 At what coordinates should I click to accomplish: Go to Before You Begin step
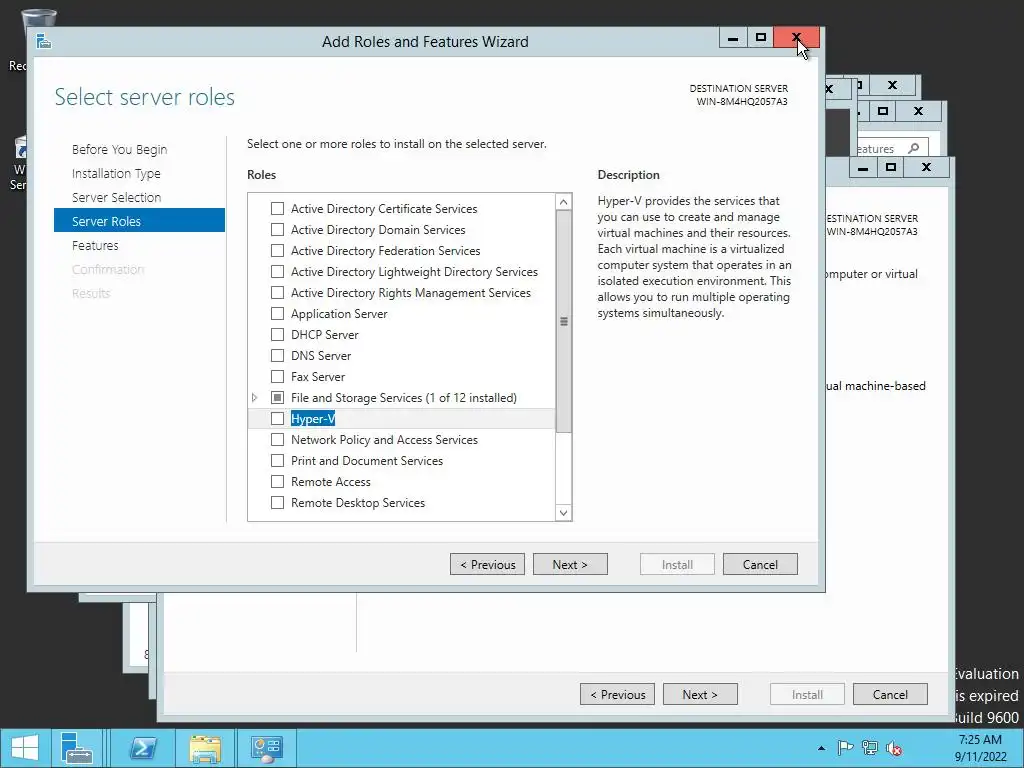click(120, 150)
